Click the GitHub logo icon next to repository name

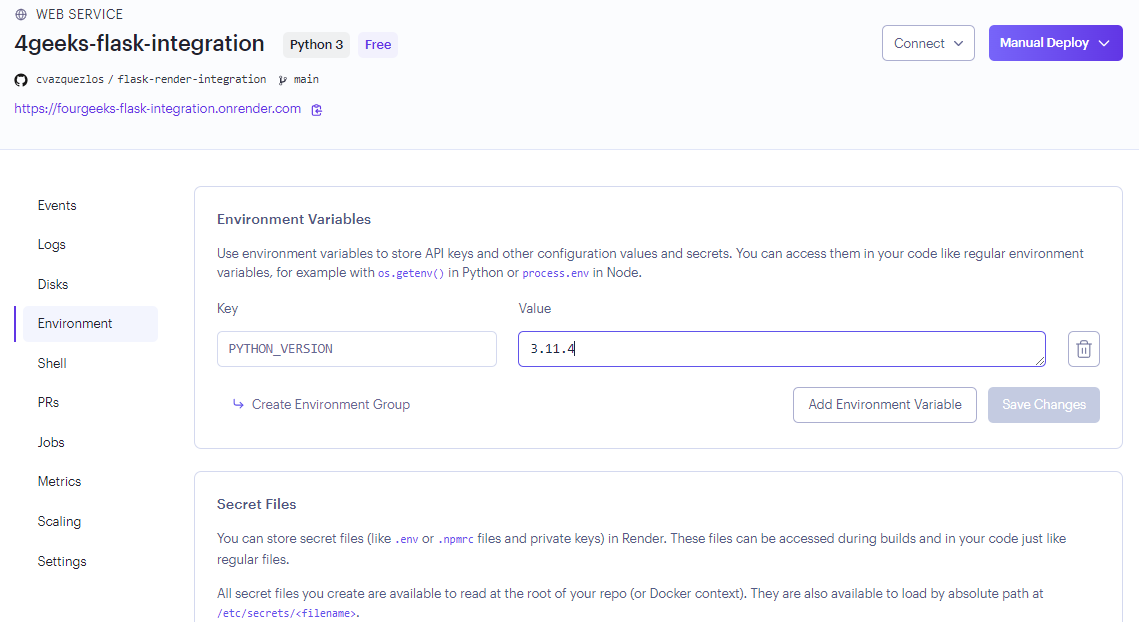point(21,80)
